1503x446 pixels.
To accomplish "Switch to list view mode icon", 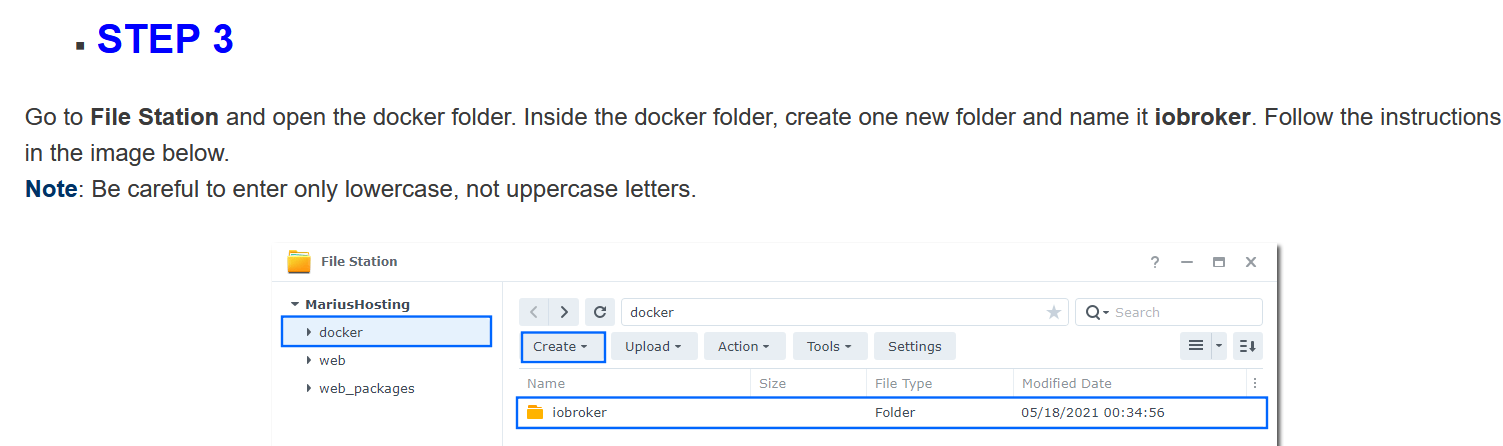I will [x=1195, y=346].
